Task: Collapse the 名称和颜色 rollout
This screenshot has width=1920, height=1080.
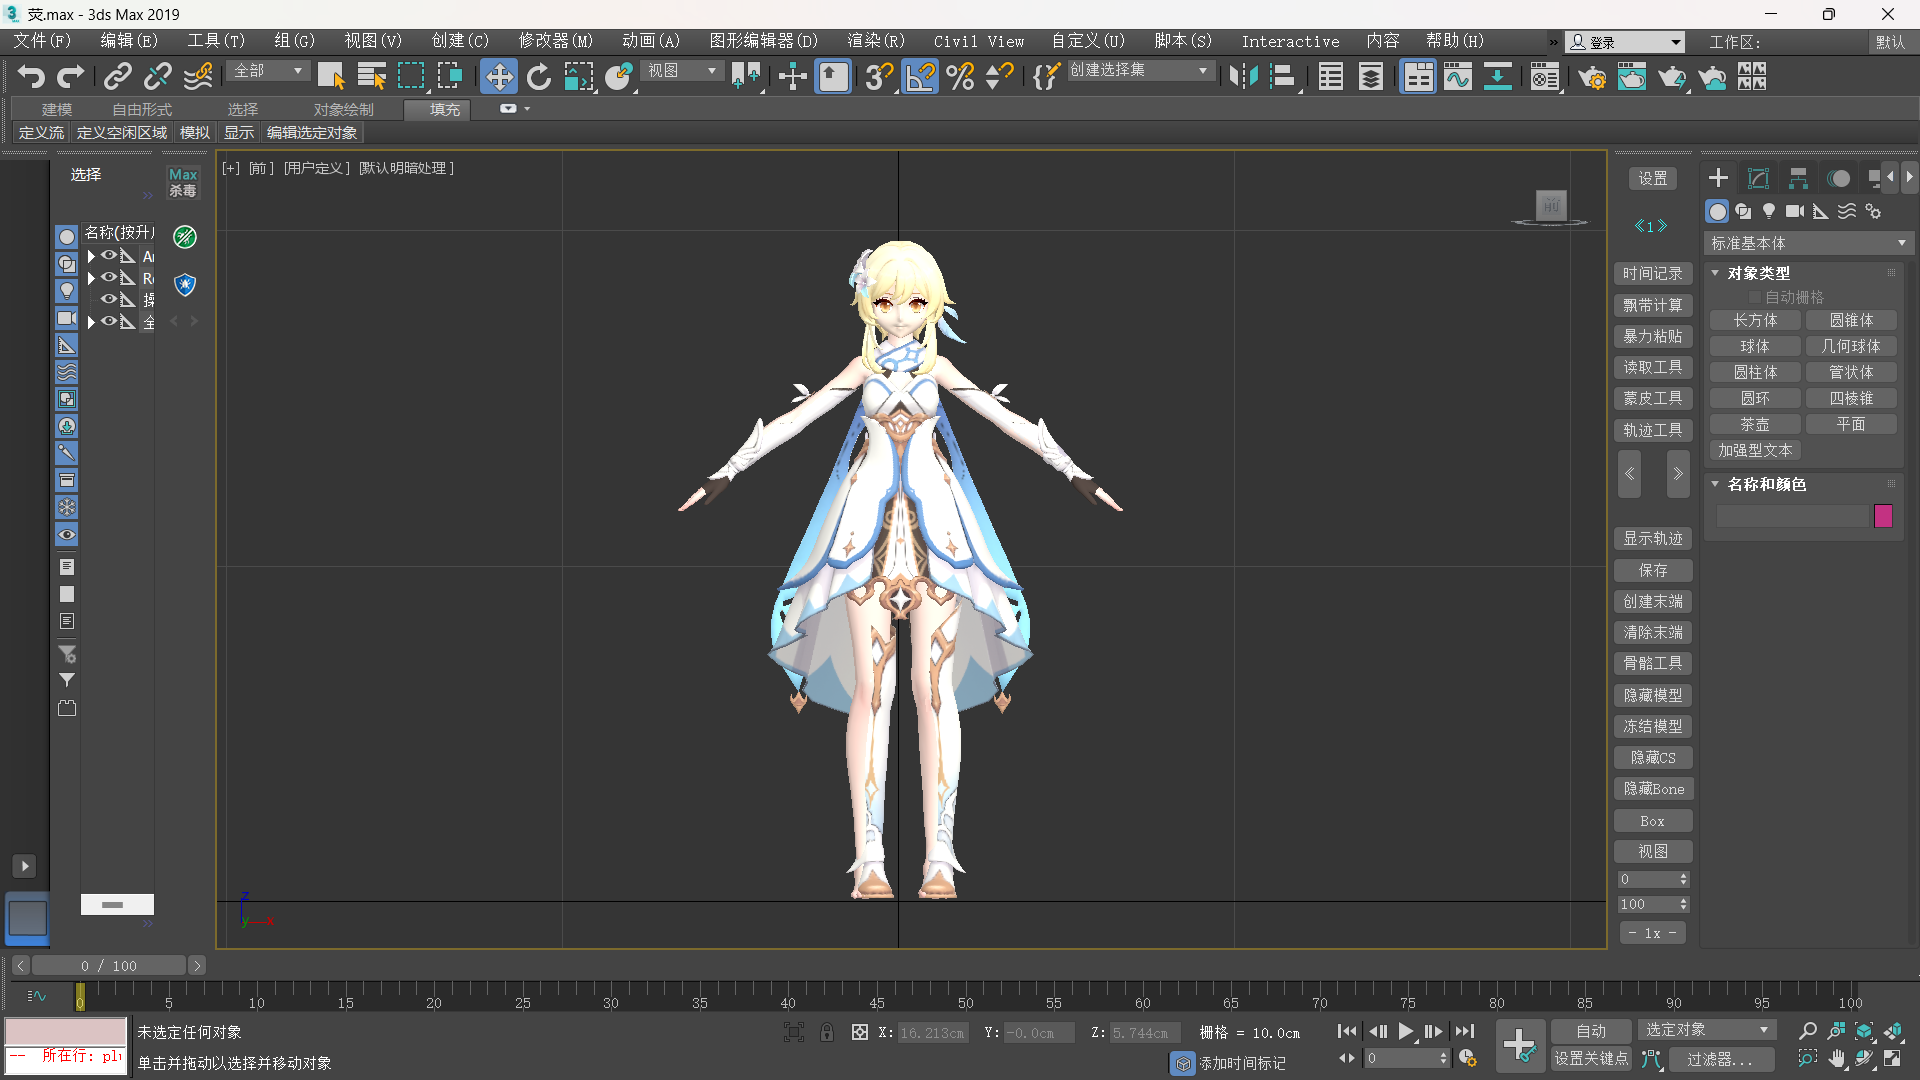Action: click(x=1715, y=484)
